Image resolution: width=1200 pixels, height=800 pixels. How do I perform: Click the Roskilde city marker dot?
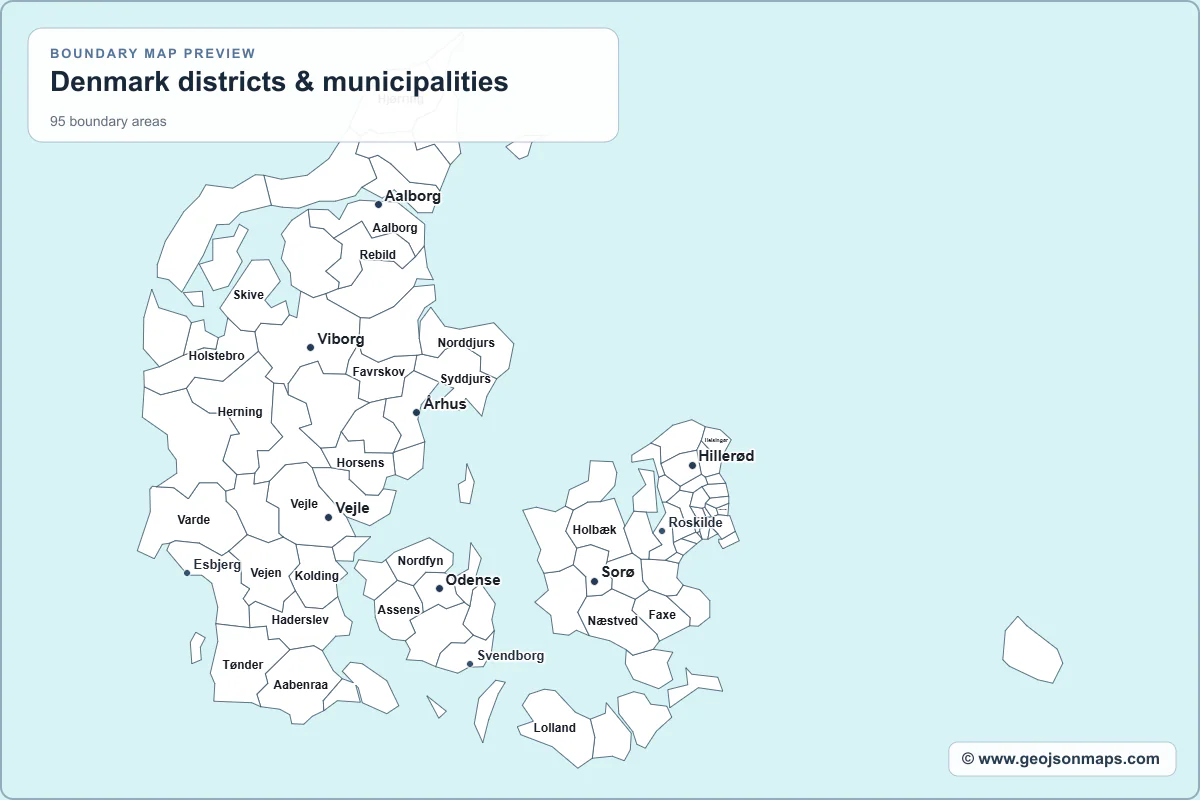tap(661, 531)
